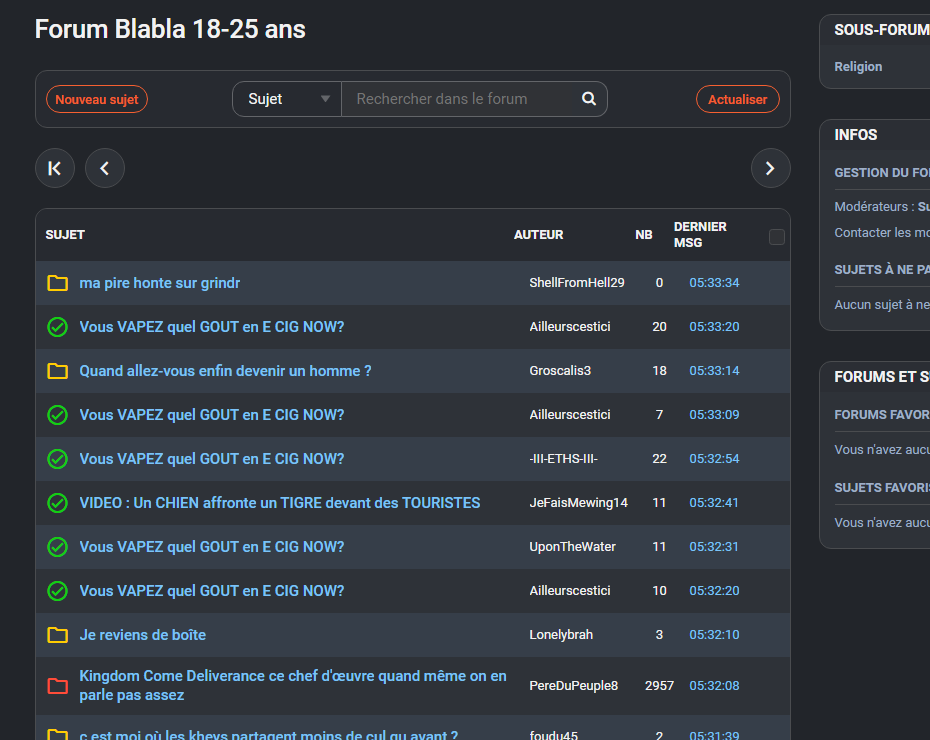
Task: Open author profile PereDuPeuple8
Action: coord(574,686)
